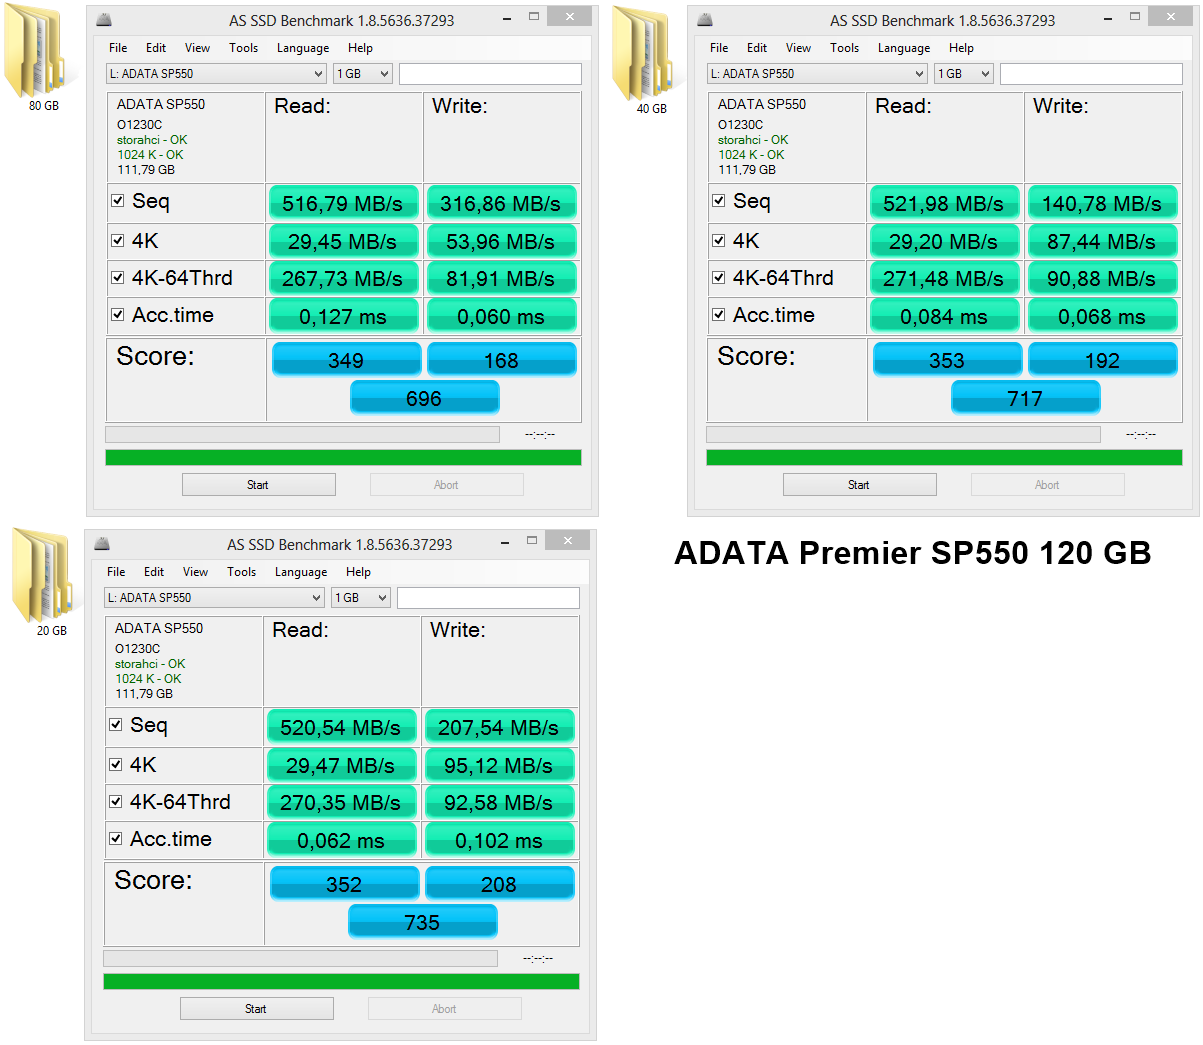Open File menu in window scoring 735
Image resolution: width=1203 pixels, height=1045 pixels.
pyautogui.click(x=116, y=572)
